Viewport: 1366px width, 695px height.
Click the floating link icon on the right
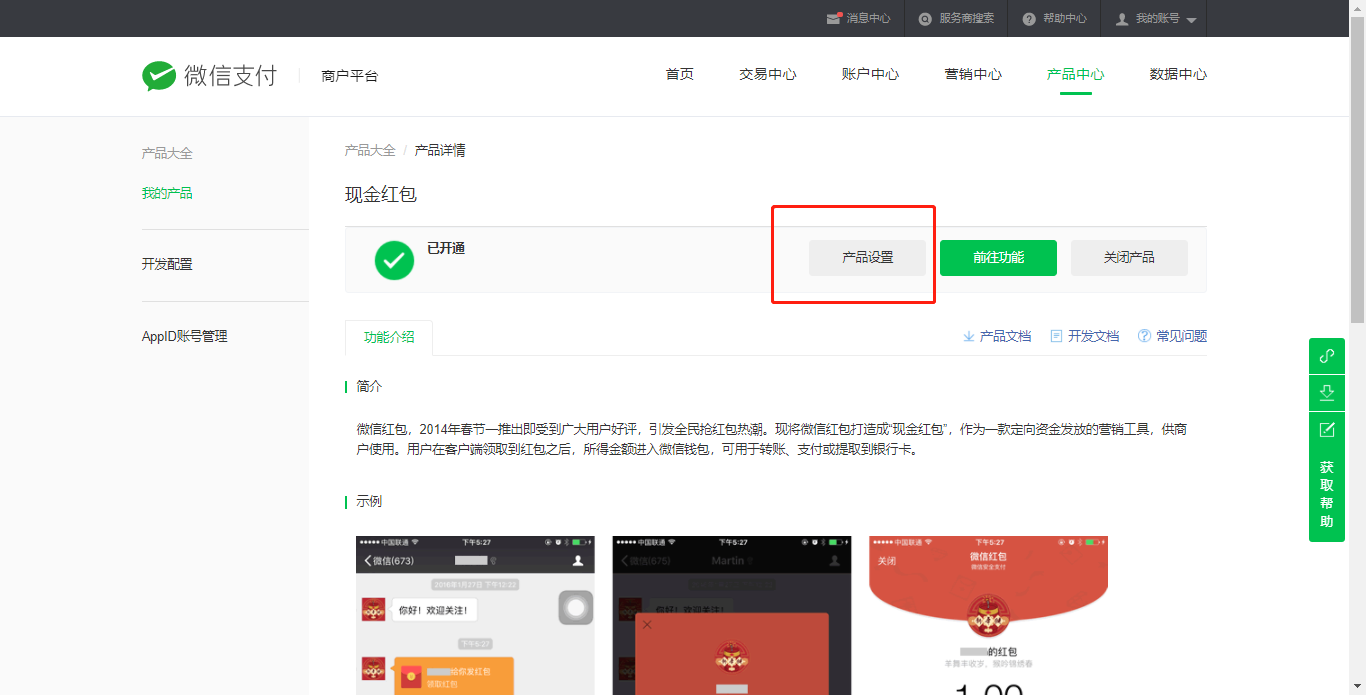tap(1327, 356)
